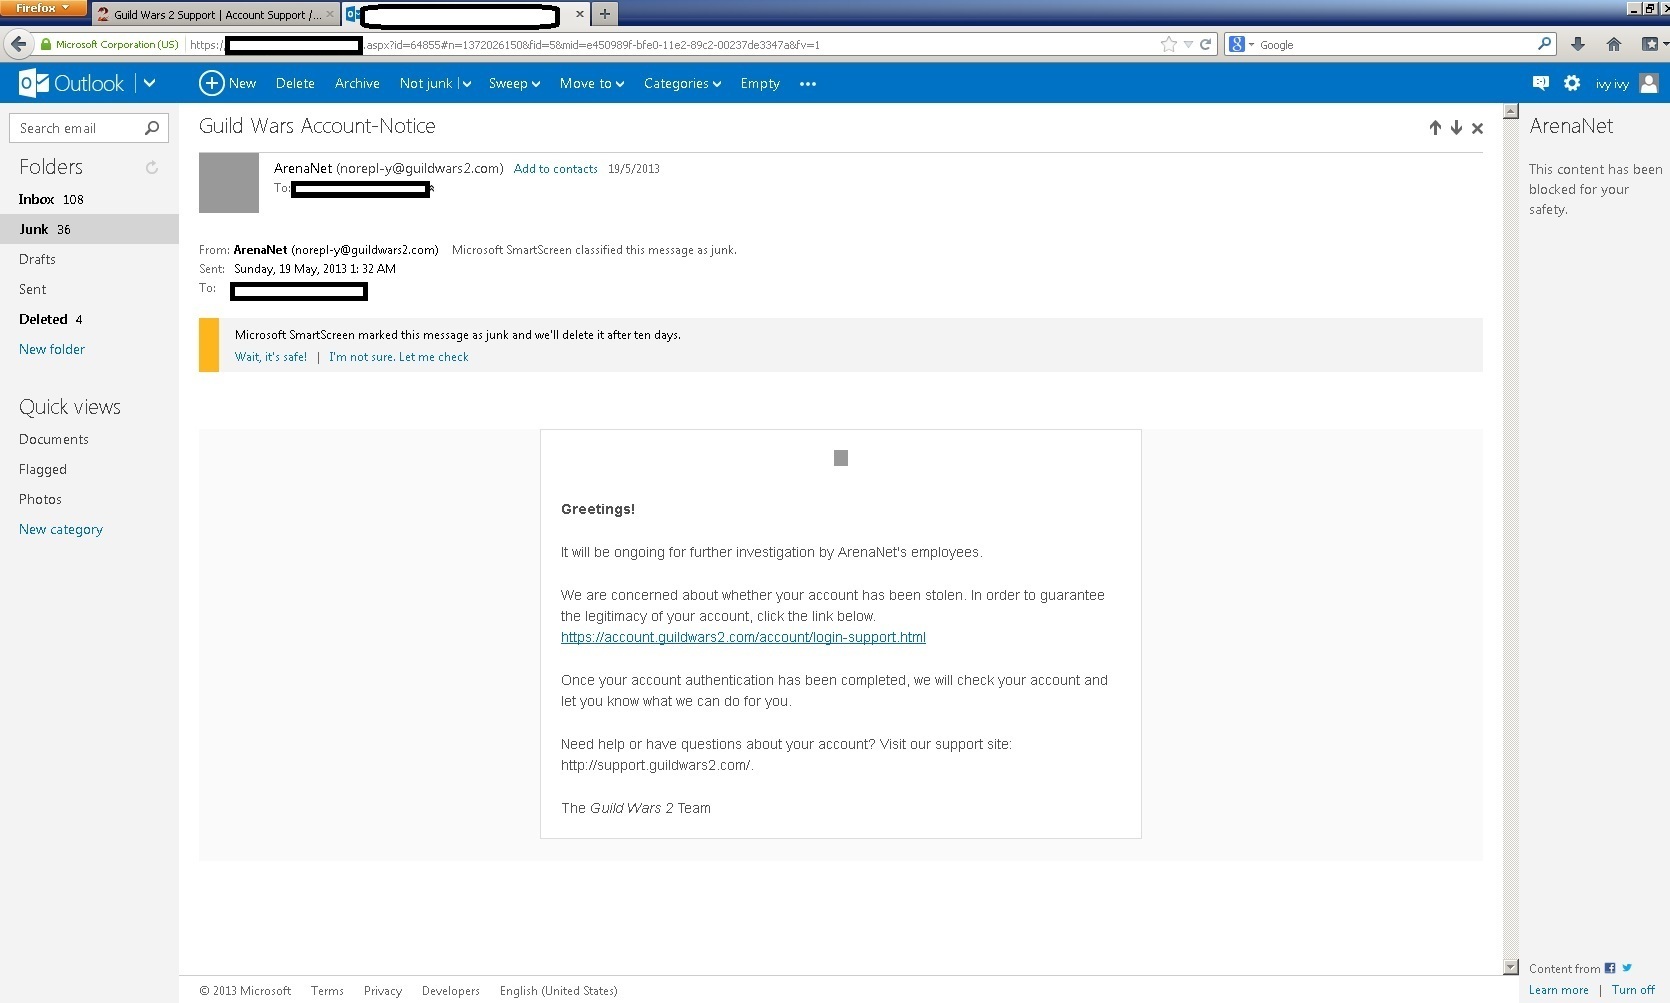Screen dimensions: 1670x1003
Task: Click the blocked image placeholder in email
Action: pos(841,458)
